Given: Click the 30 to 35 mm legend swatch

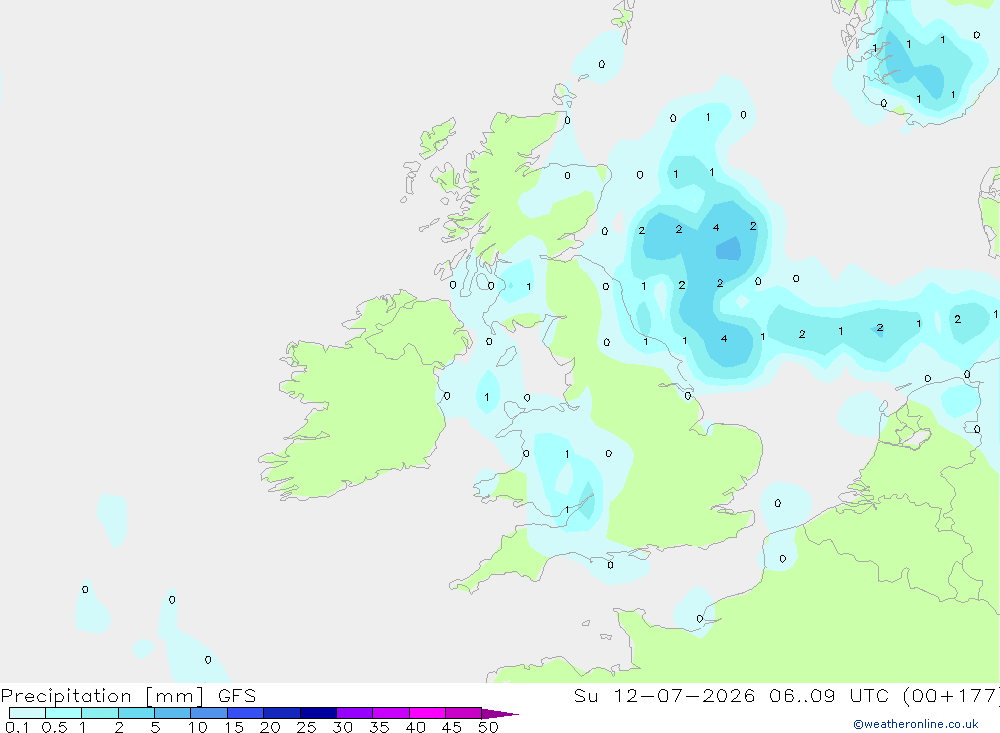Looking at the screenshot, I should click(x=355, y=713).
